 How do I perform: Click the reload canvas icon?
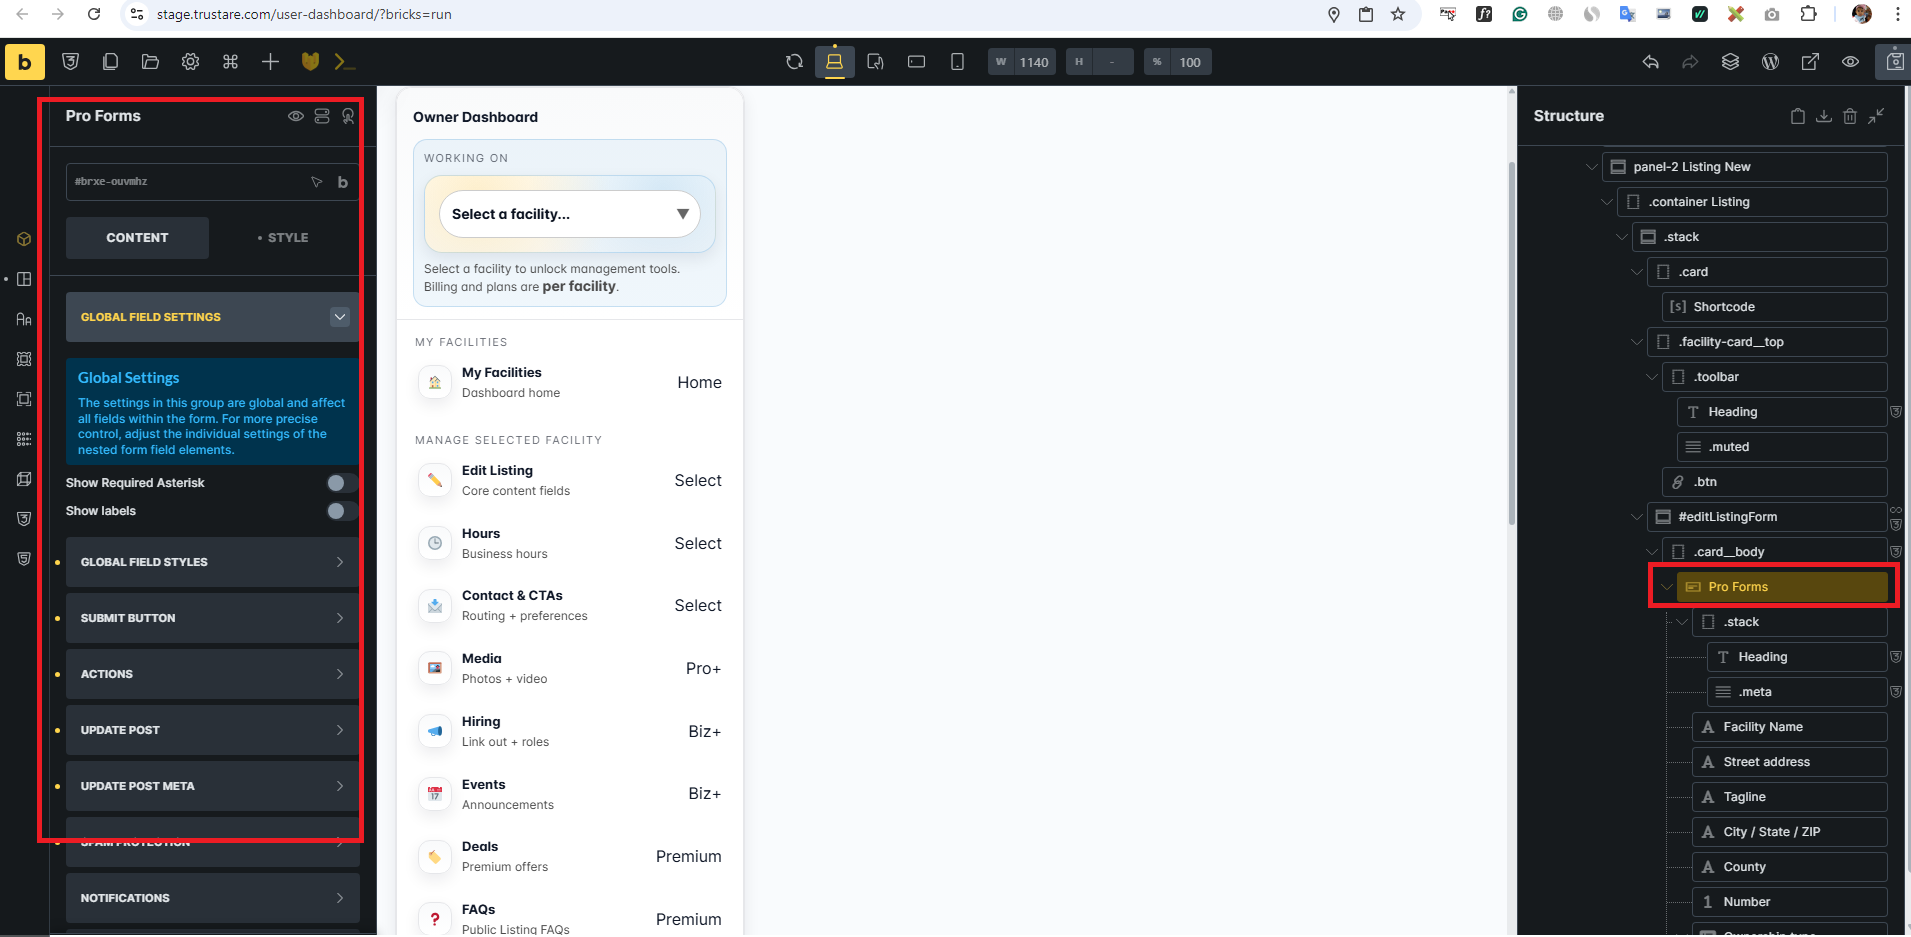click(794, 62)
